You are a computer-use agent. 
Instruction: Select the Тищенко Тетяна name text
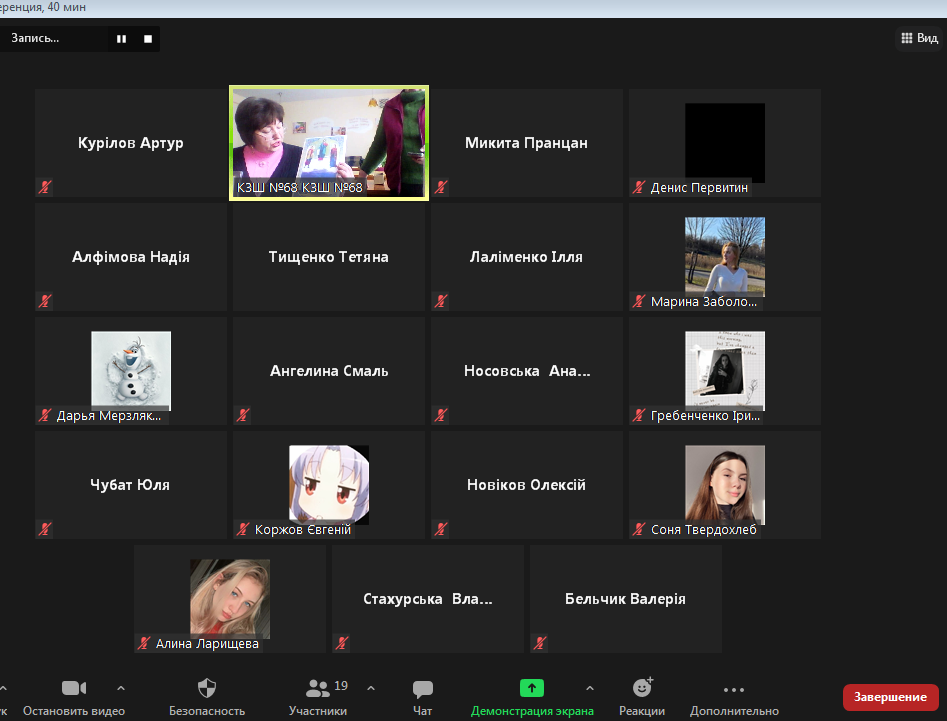329,257
